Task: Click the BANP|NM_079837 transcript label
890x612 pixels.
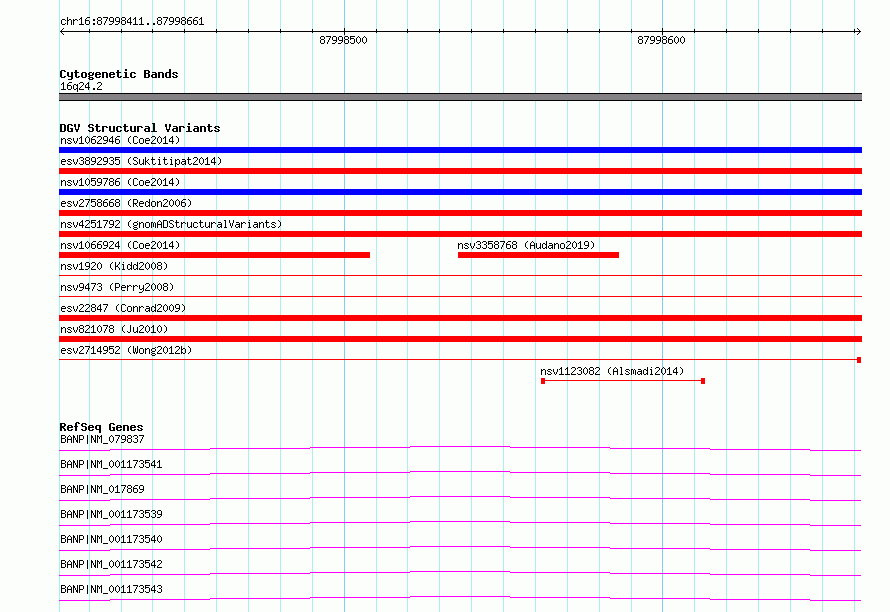Action: coord(102,439)
